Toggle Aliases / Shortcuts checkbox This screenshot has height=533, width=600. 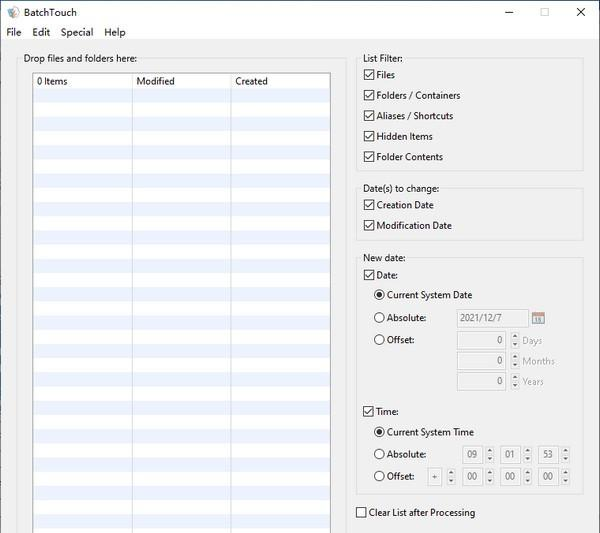click(x=369, y=116)
